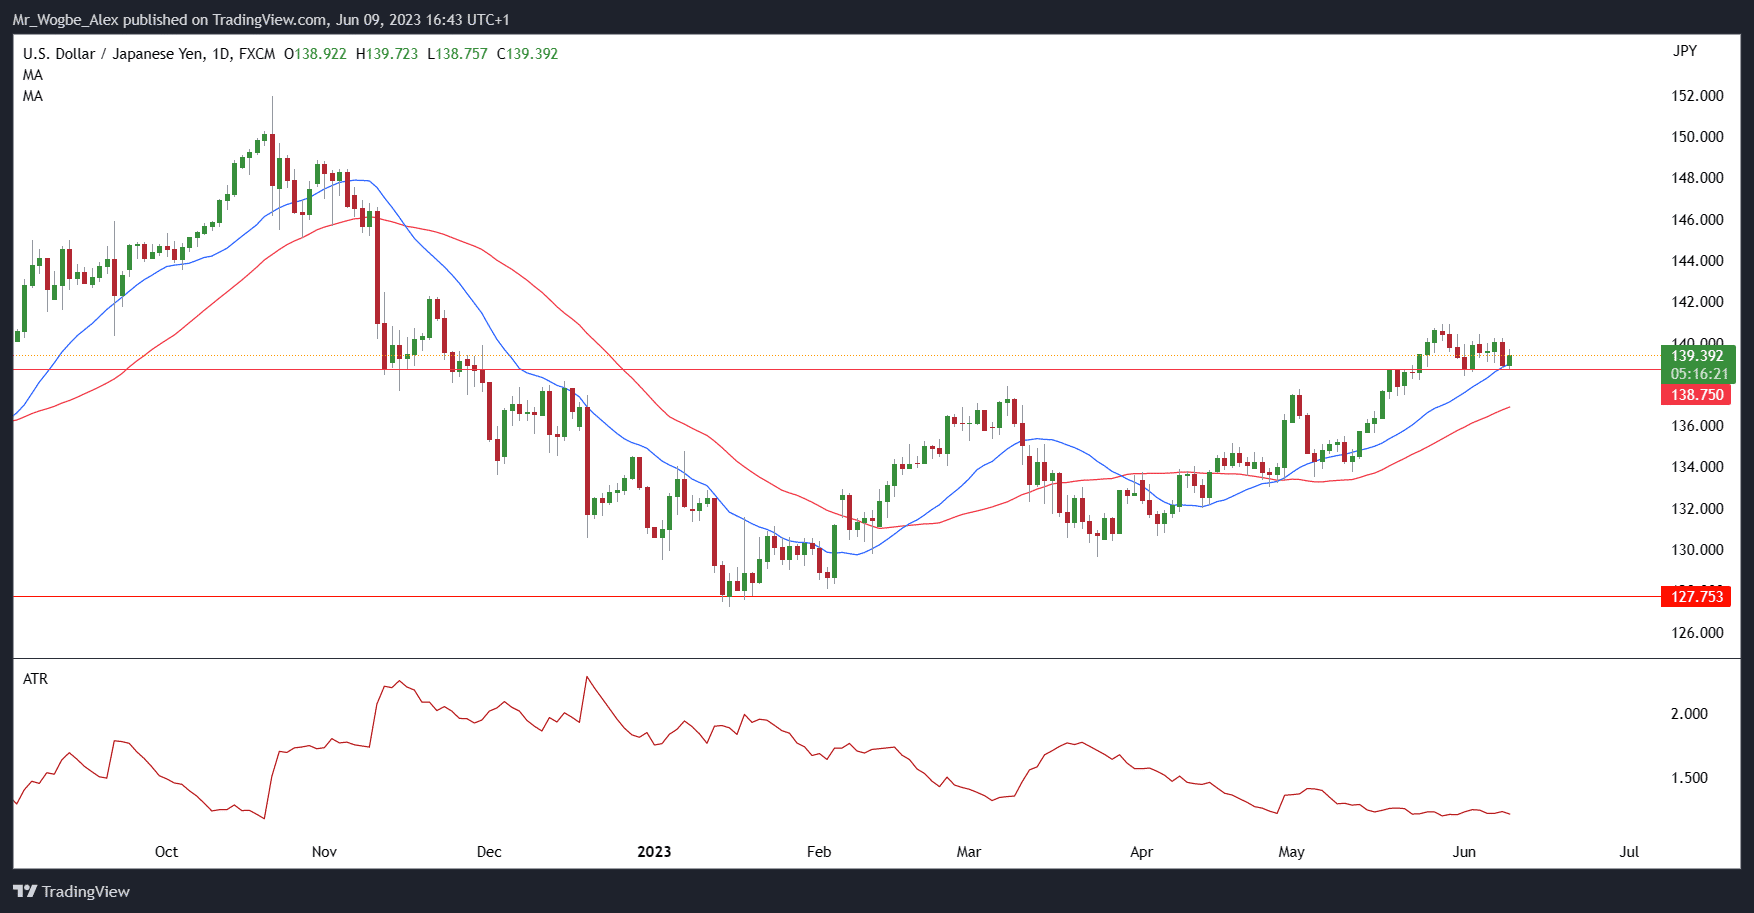The image size is (1754, 913).
Task: Click the Nov time axis label
Action: click(324, 852)
